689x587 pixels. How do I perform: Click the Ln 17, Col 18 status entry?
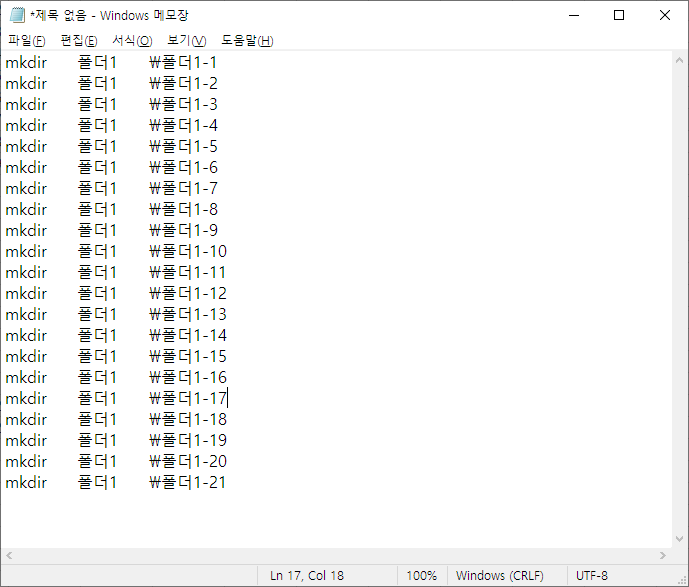pos(307,576)
